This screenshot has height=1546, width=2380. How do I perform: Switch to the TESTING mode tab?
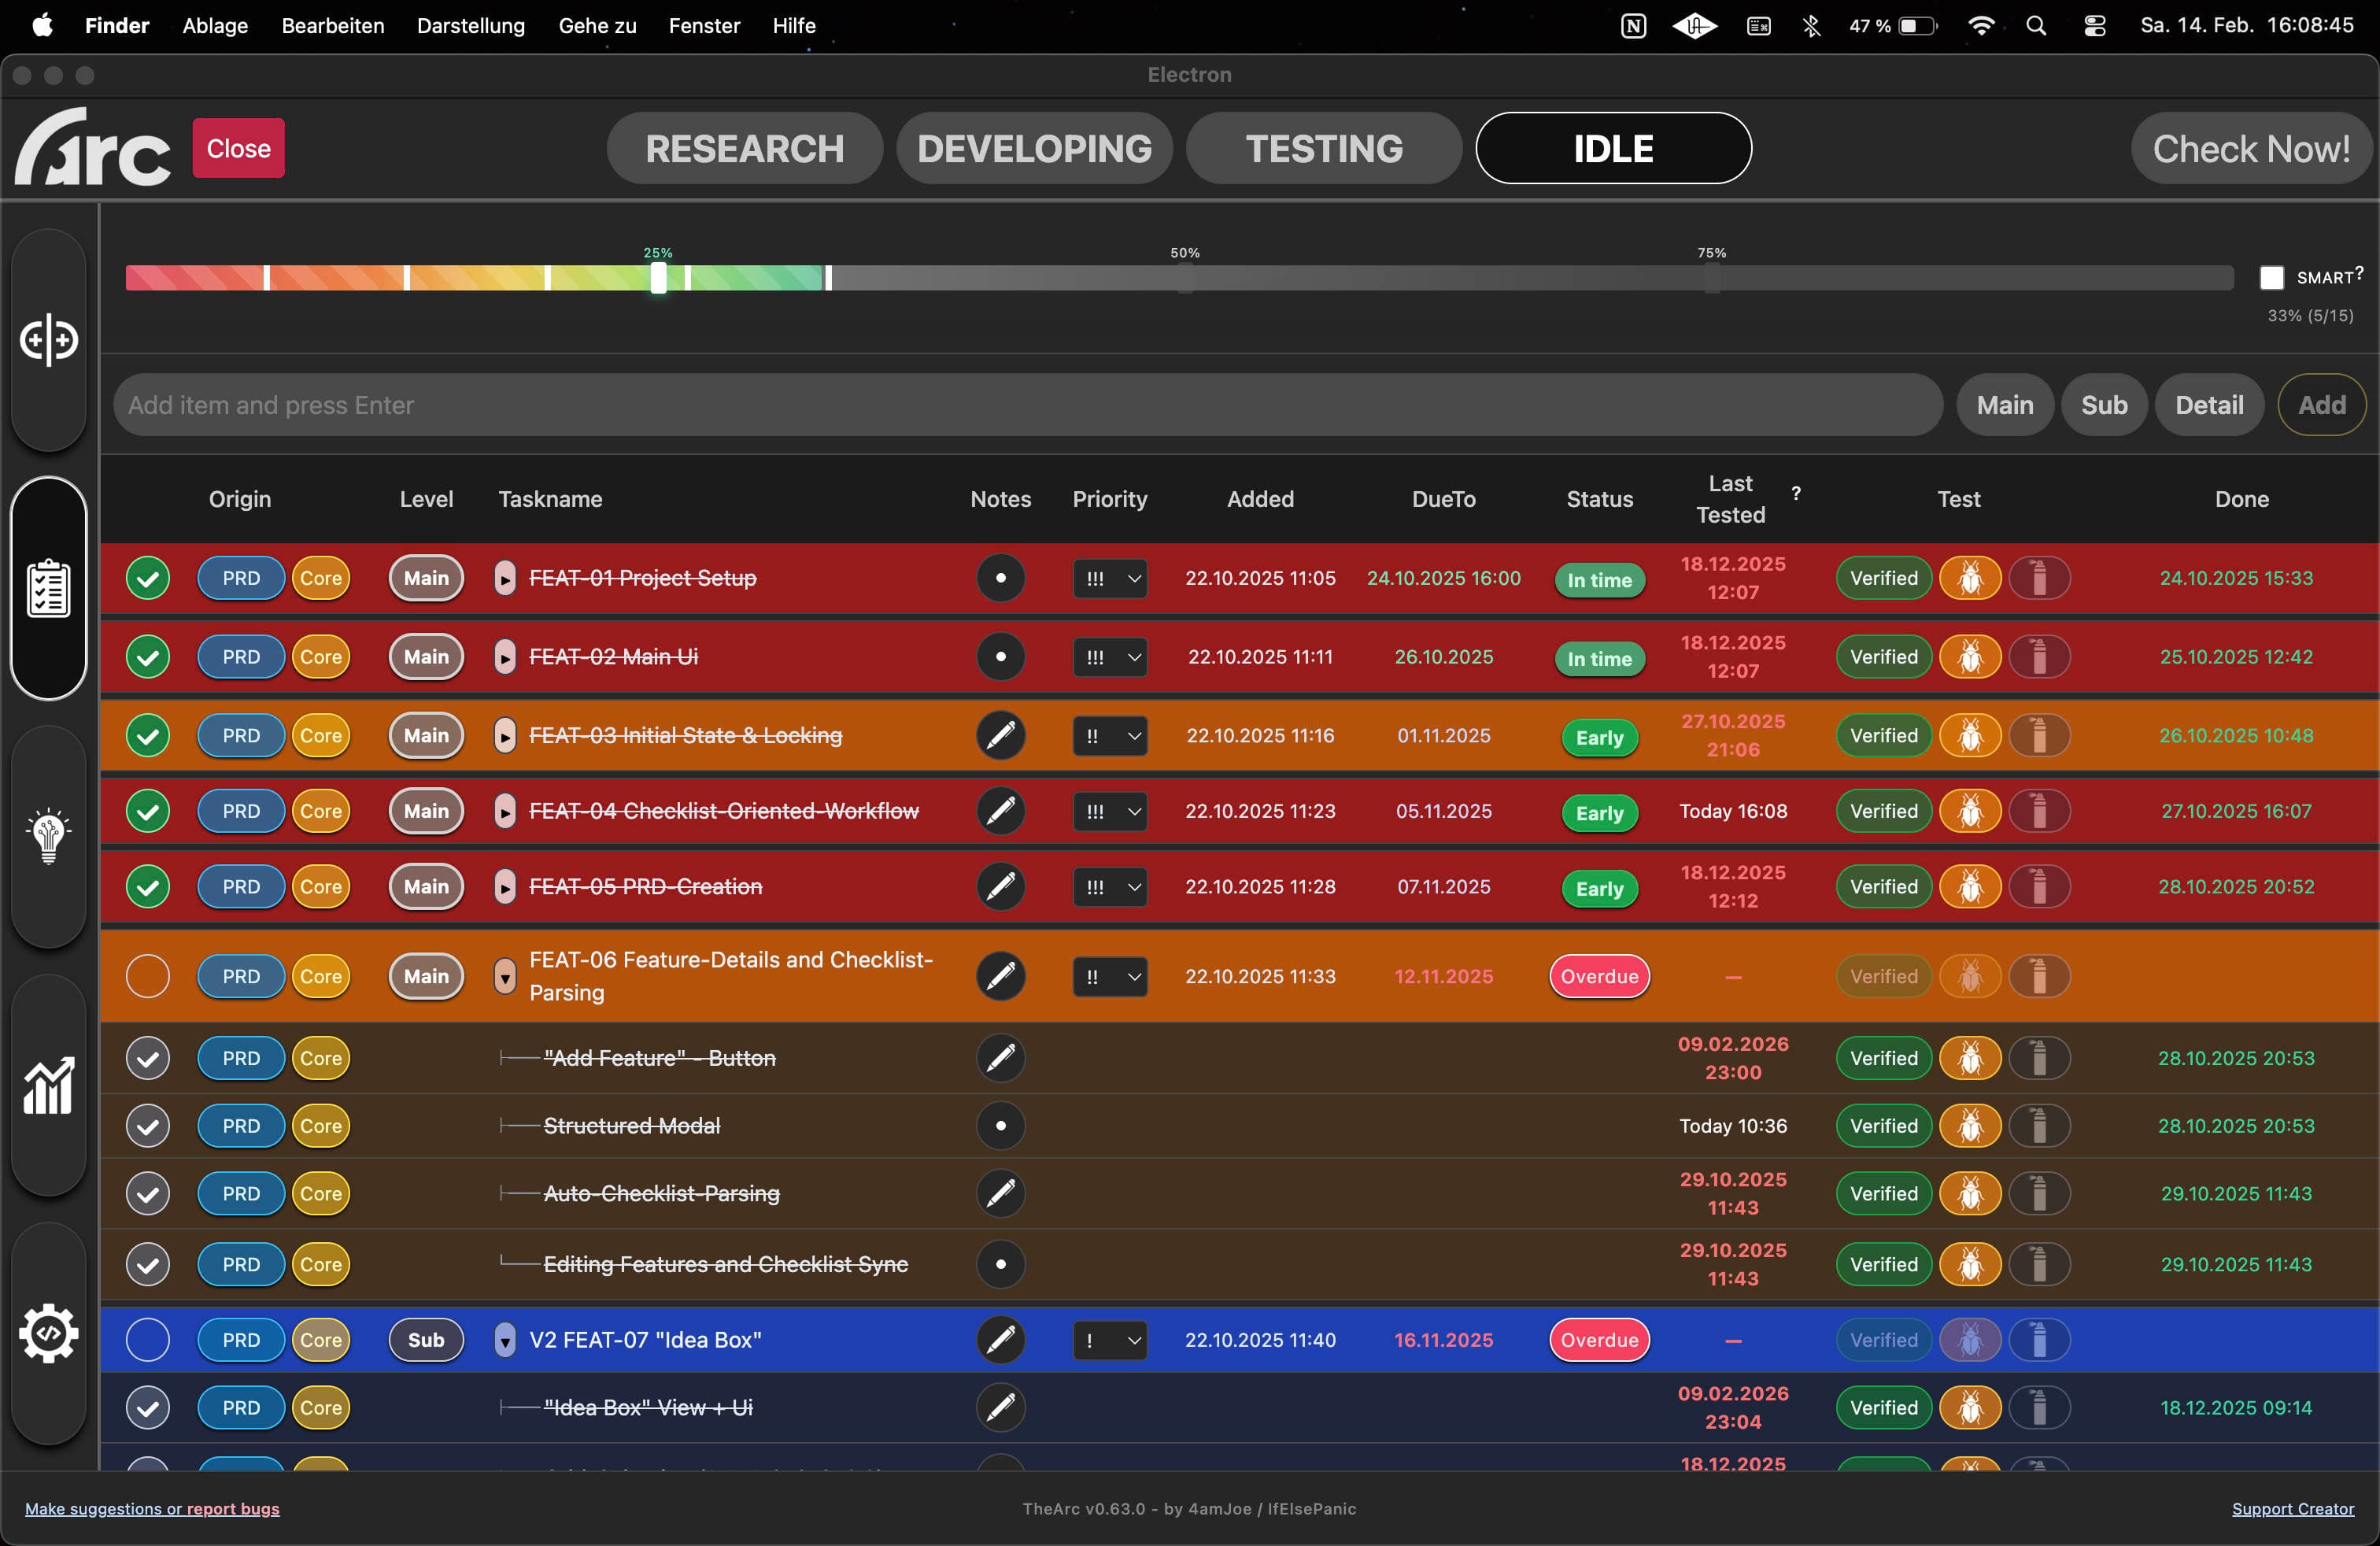tap(1323, 148)
